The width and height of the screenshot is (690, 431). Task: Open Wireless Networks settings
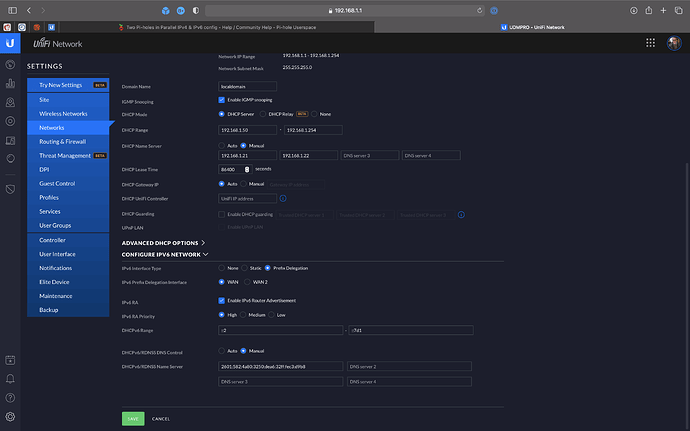[x=68, y=114]
